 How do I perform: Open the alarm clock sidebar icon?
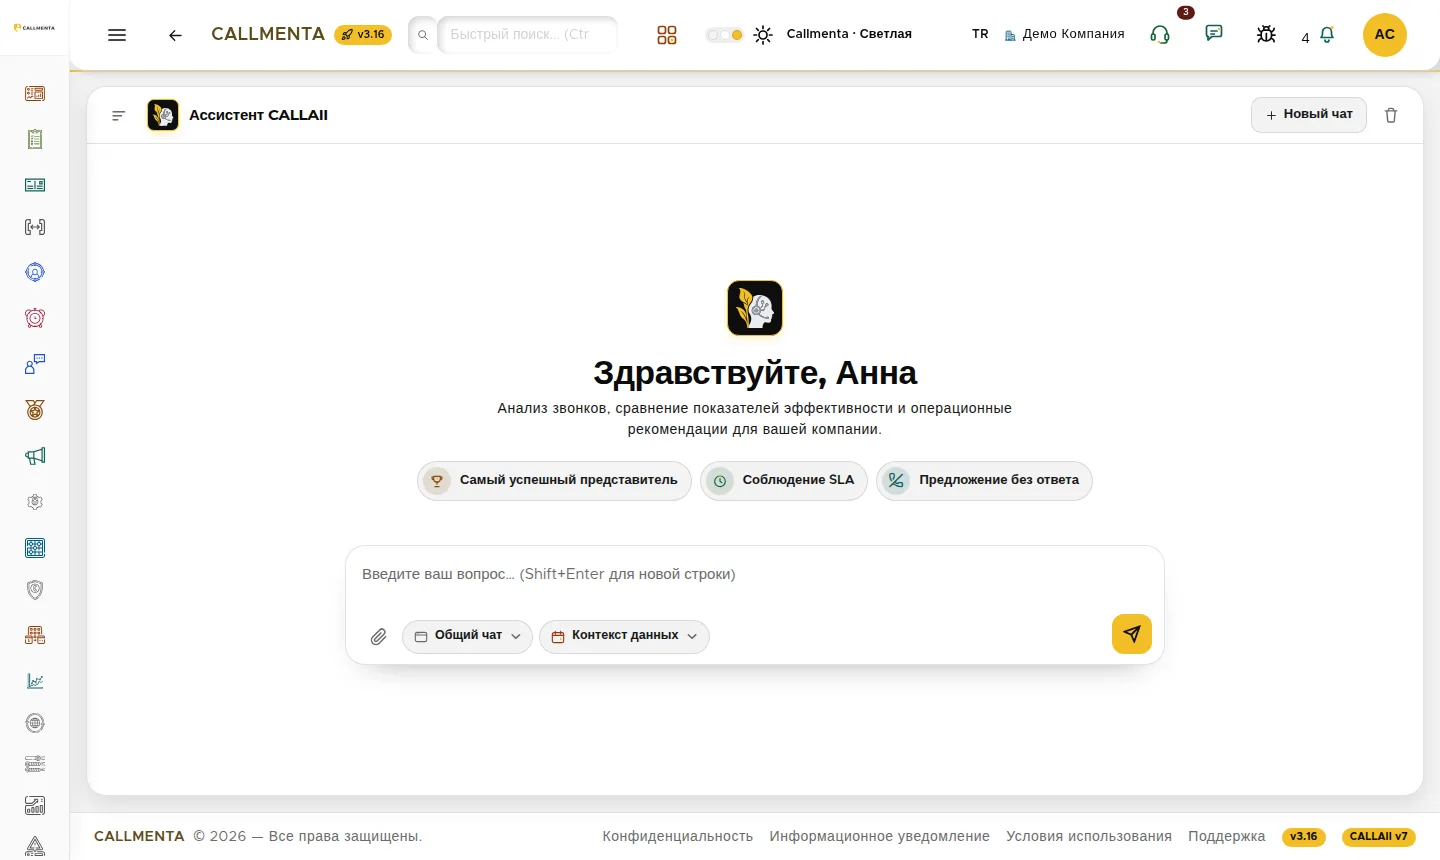[x=35, y=318]
